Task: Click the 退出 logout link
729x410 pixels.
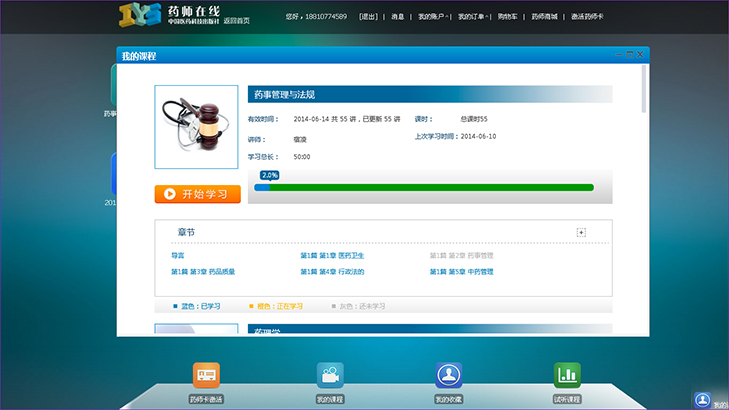Action: [368, 17]
